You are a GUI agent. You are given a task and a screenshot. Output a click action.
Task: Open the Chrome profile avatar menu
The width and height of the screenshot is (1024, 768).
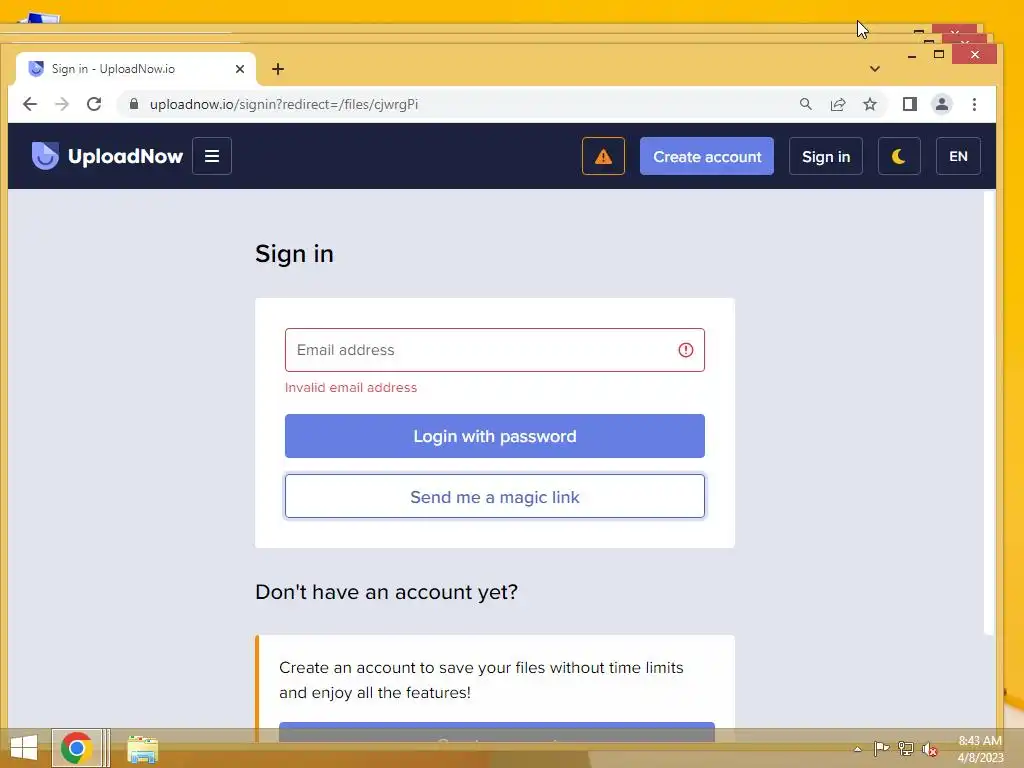coord(941,104)
